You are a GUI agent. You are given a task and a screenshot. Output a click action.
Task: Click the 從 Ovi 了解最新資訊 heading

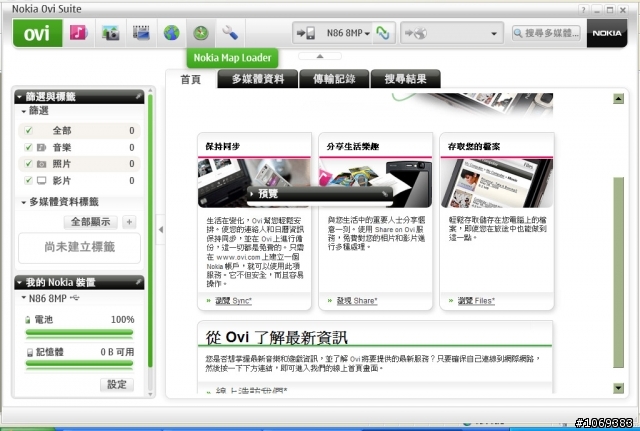(276, 337)
